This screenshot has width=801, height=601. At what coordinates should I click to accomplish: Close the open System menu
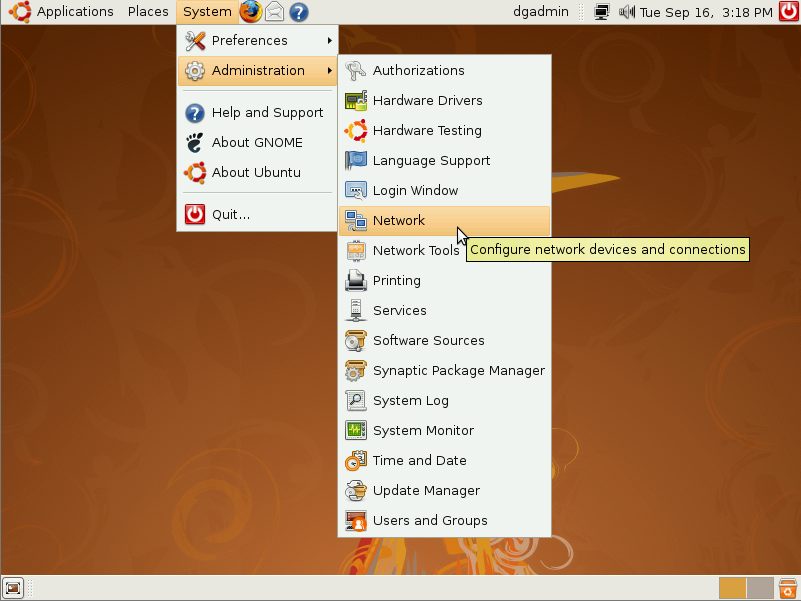pyautogui.click(x=207, y=12)
